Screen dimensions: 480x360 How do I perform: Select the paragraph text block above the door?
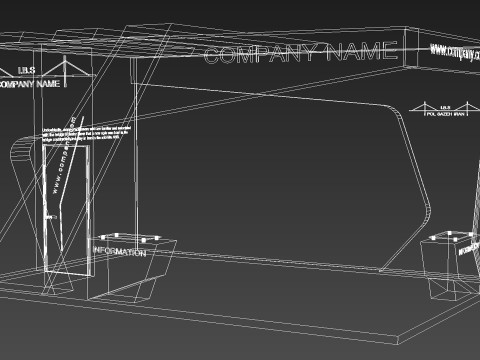click(x=86, y=133)
